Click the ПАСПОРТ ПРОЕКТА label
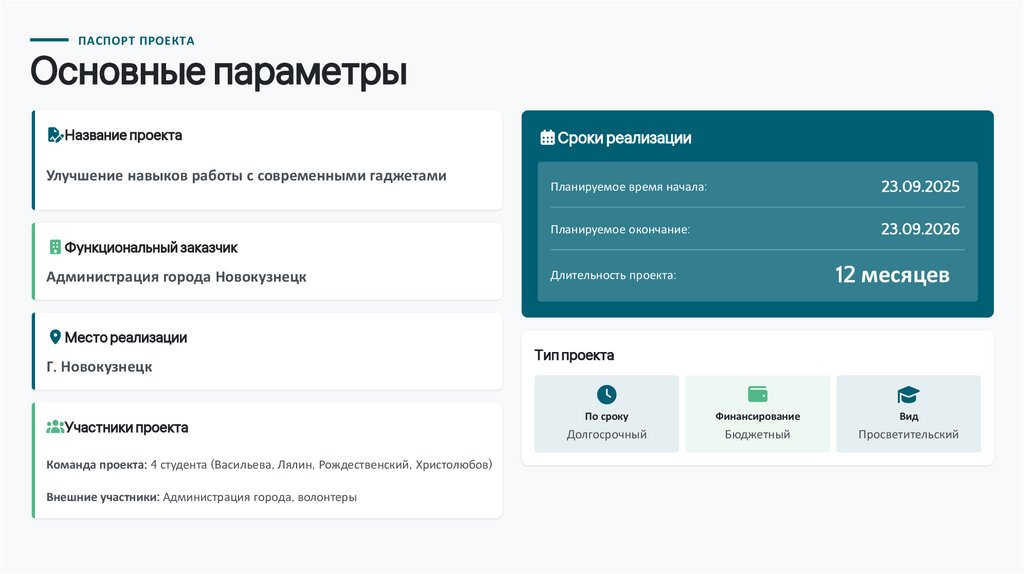This screenshot has height=574, width=1024. pos(136,40)
